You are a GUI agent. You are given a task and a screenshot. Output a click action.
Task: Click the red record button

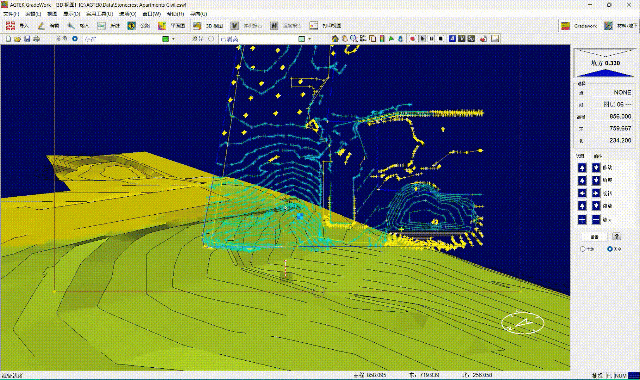coord(413,39)
